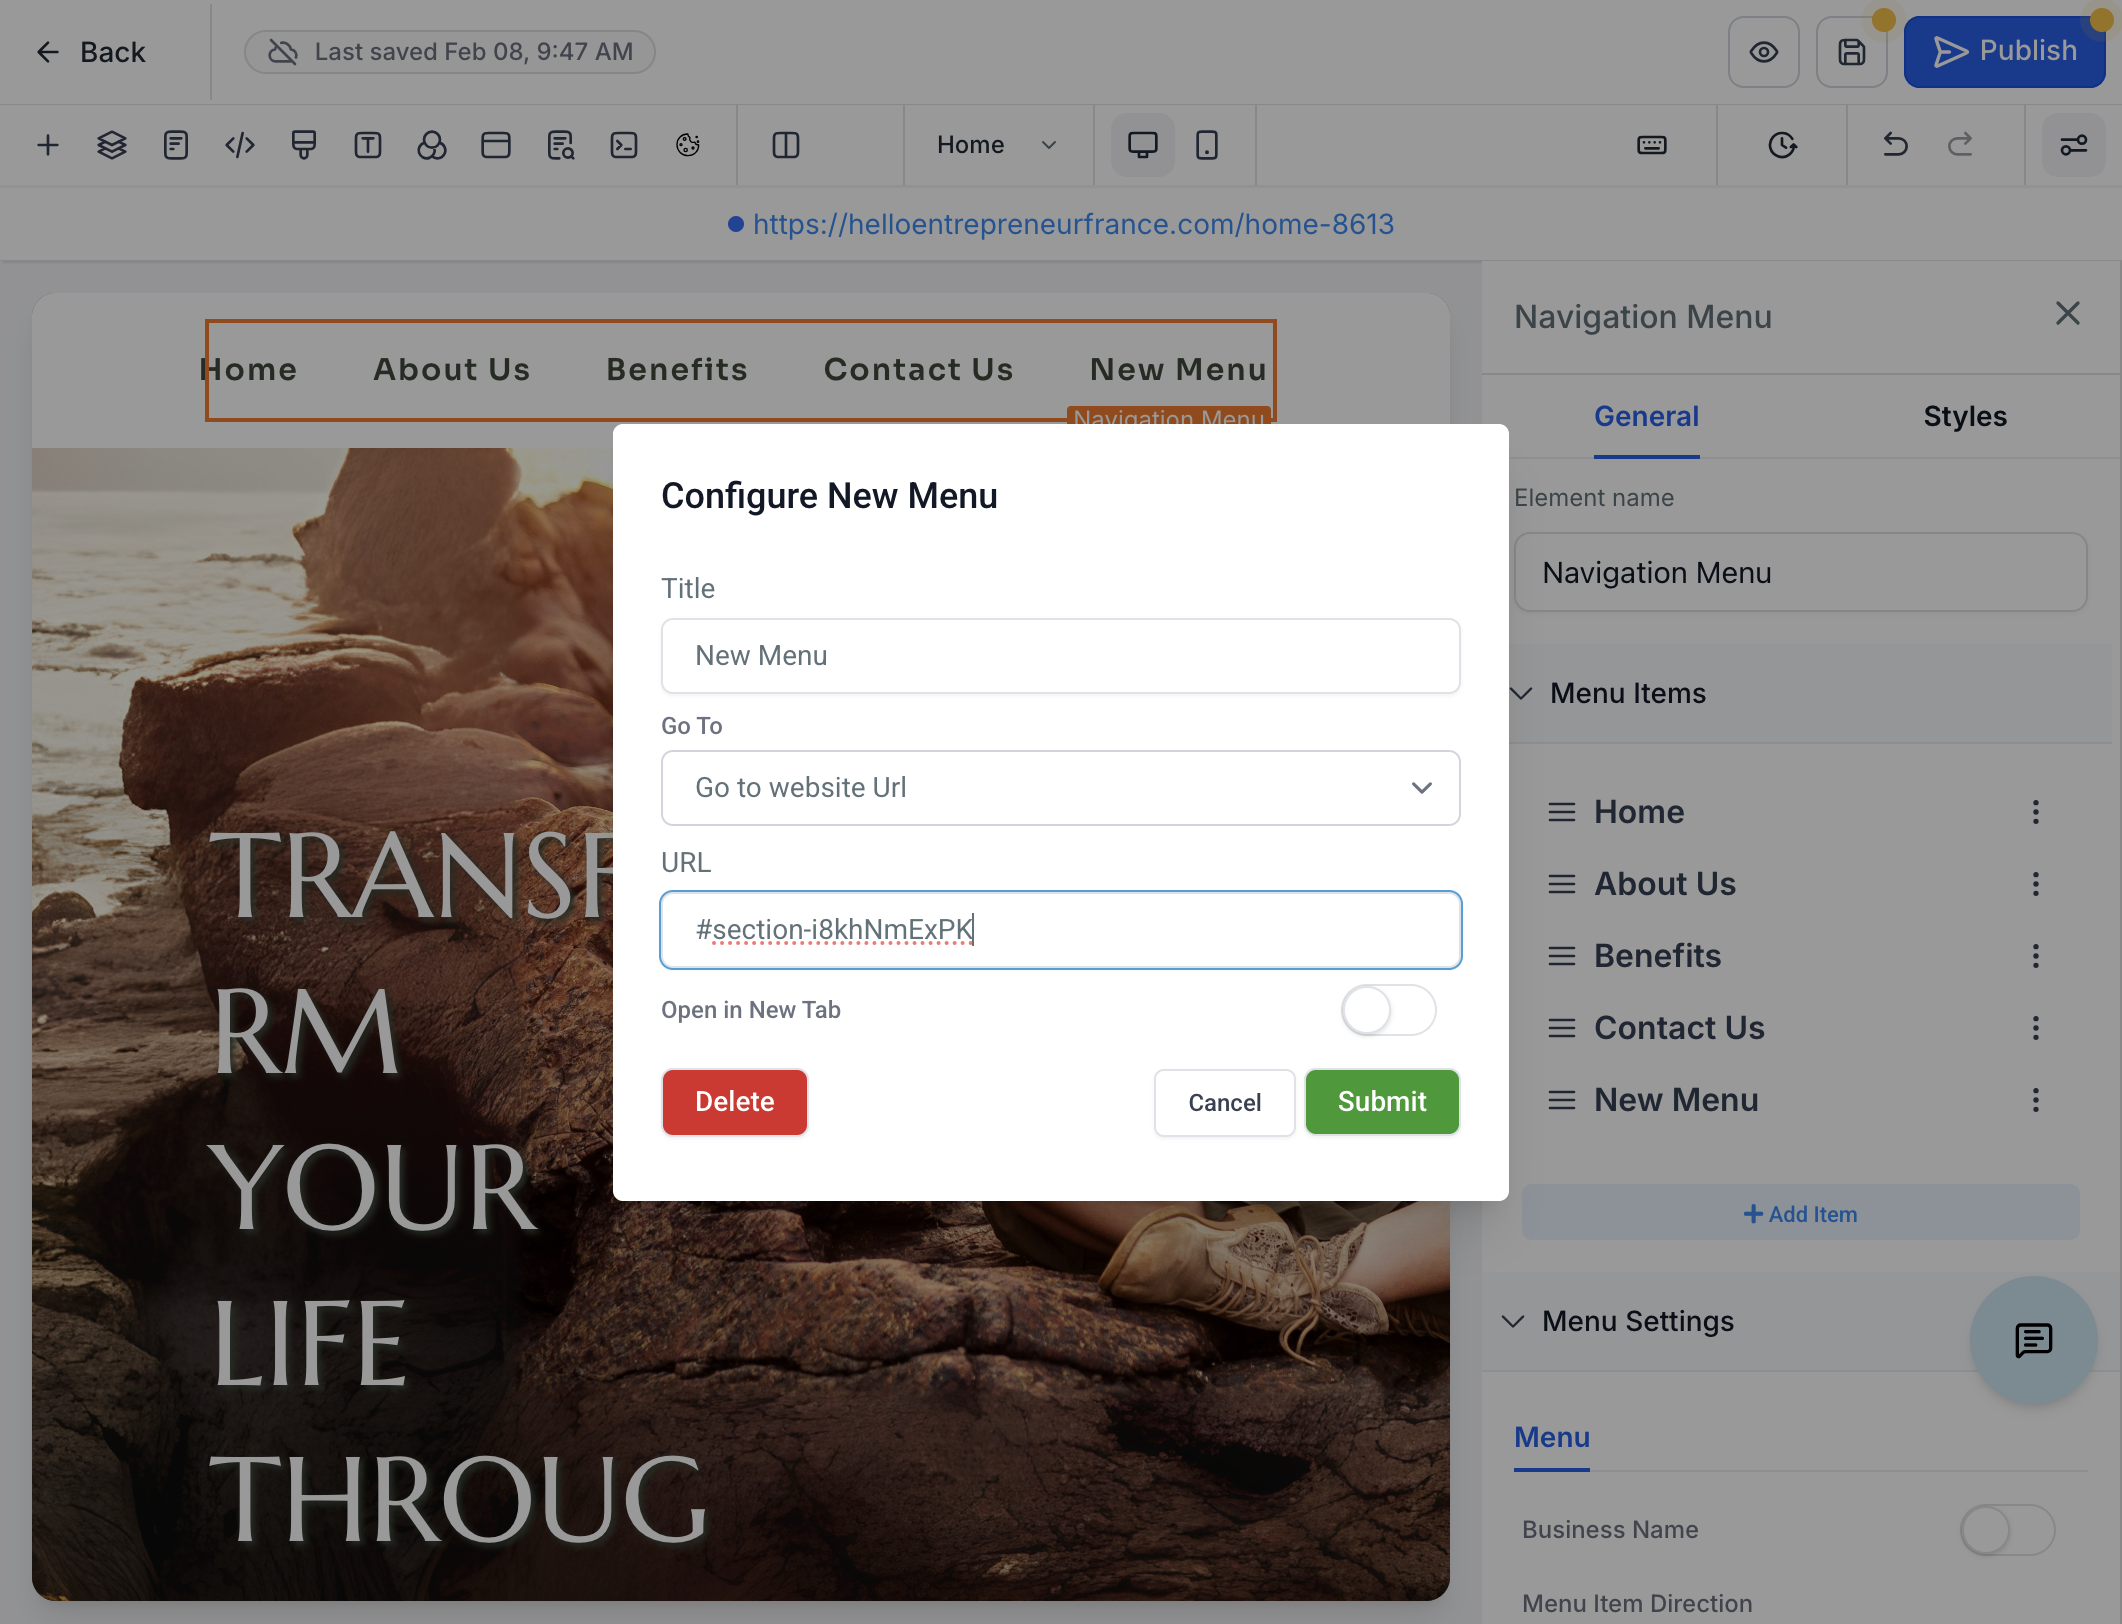
Task: Switch to the General tab
Action: [1646, 416]
